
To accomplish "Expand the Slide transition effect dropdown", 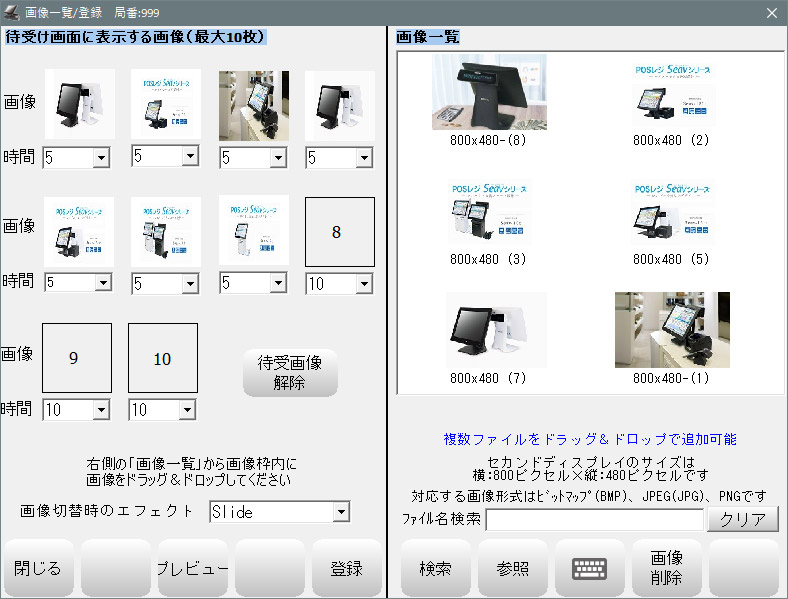I will pyautogui.click(x=341, y=512).
